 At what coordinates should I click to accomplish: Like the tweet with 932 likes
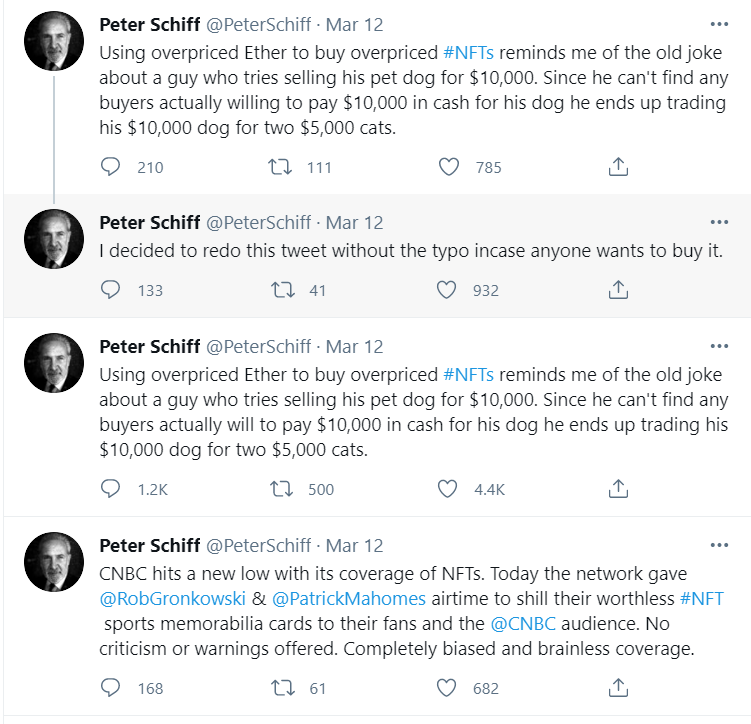pyautogui.click(x=446, y=290)
